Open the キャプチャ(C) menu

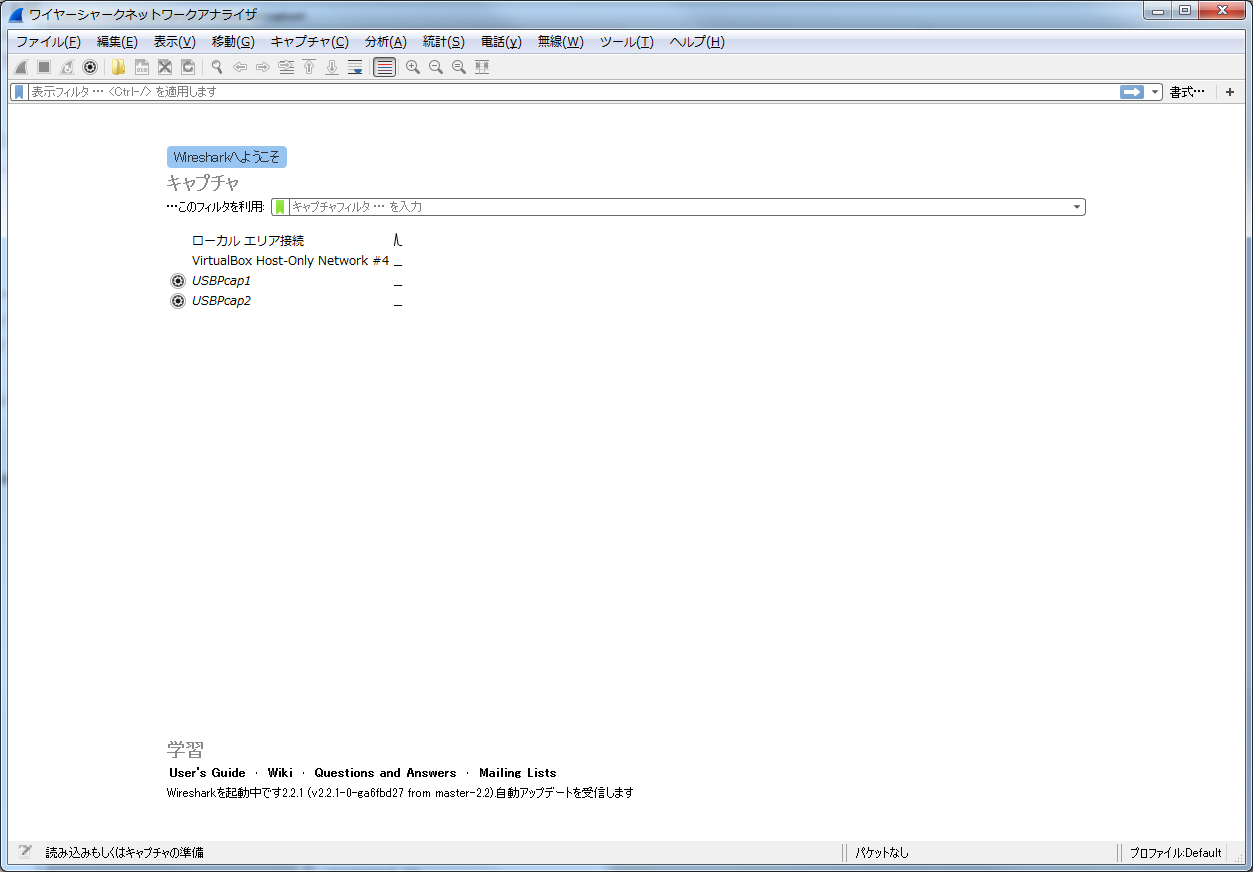point(310,42)
